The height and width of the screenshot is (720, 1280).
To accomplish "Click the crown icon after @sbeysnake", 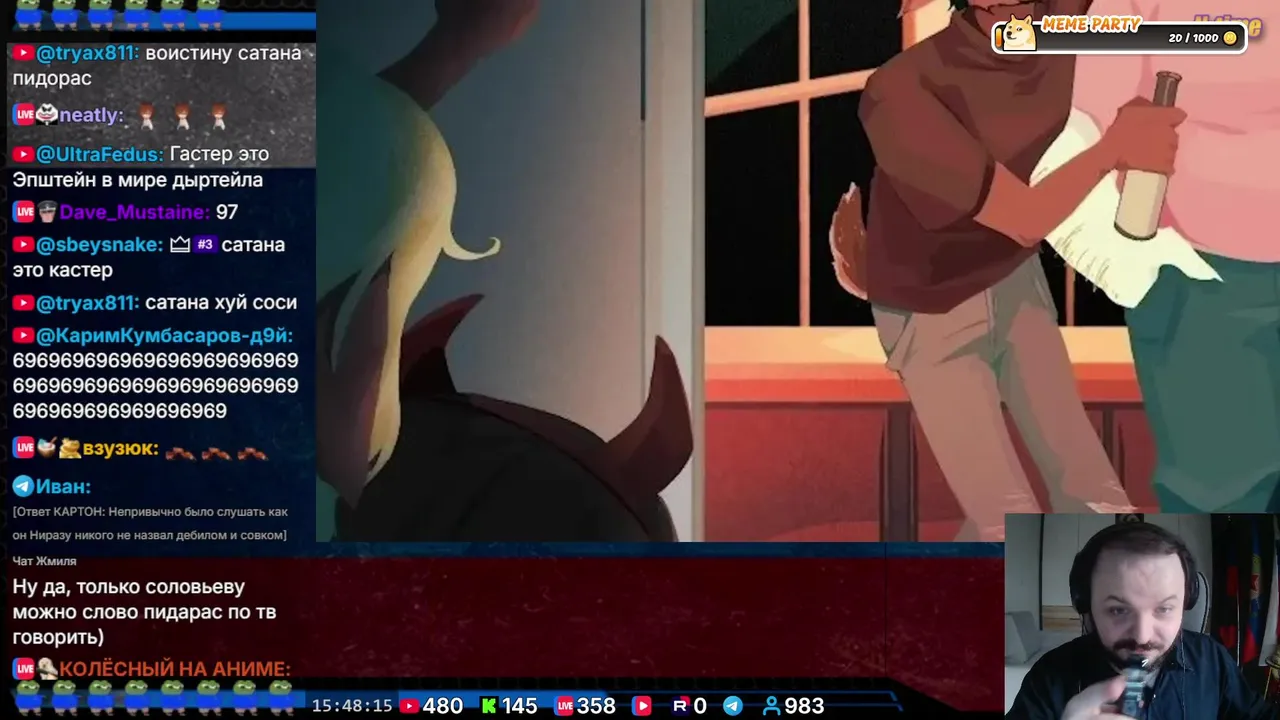I will (180, 244).
